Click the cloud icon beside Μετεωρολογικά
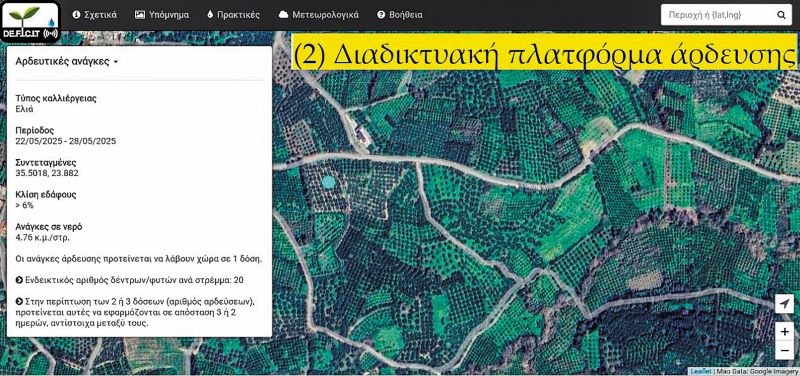This screenshot has width=800, height=376. point(283,15)
